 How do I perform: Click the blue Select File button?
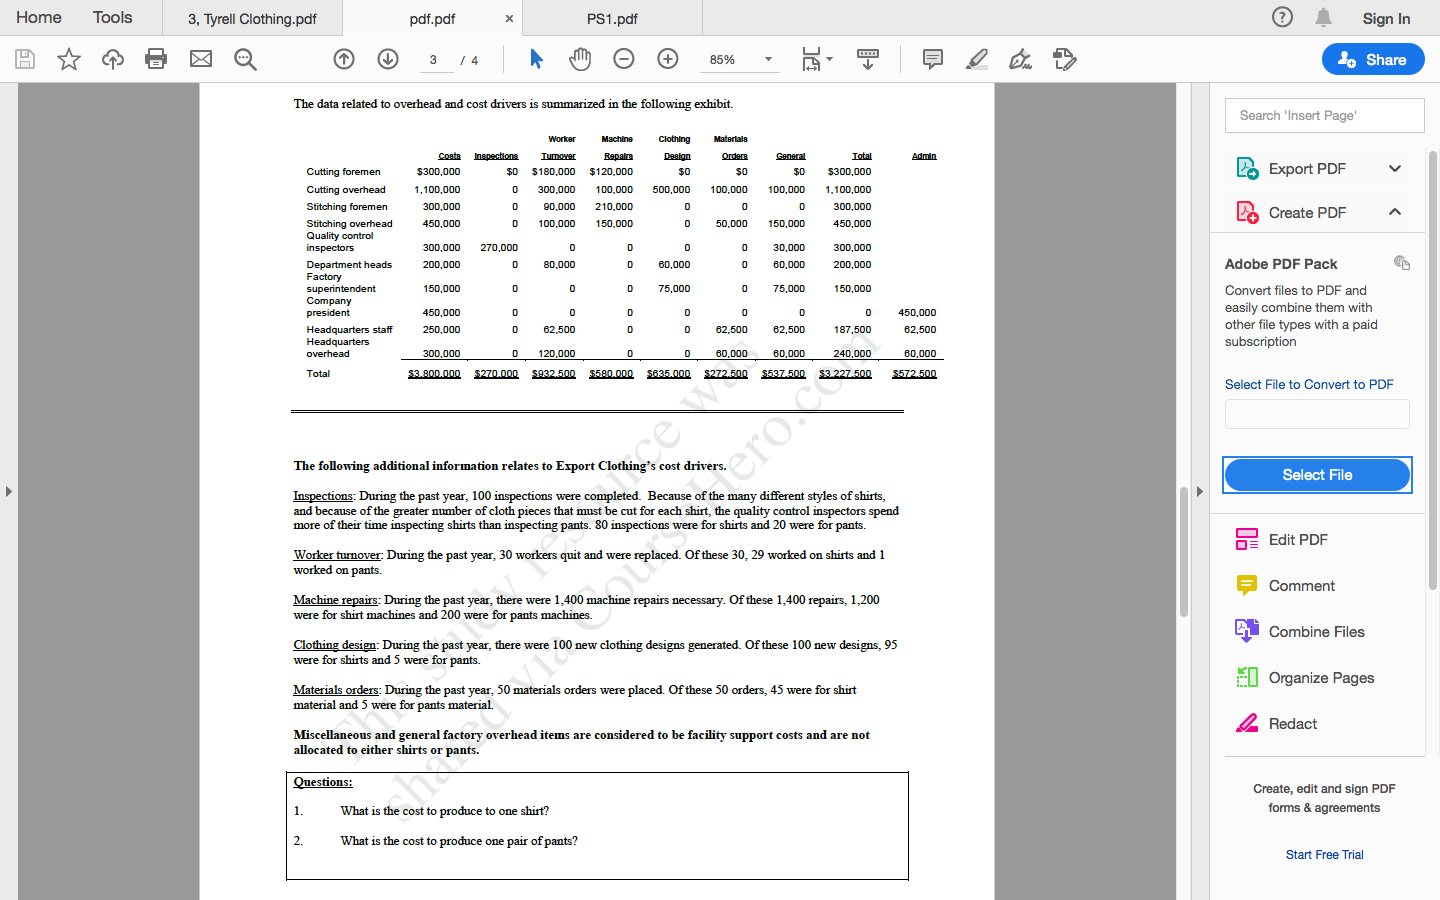click(x=1317, y=475)
